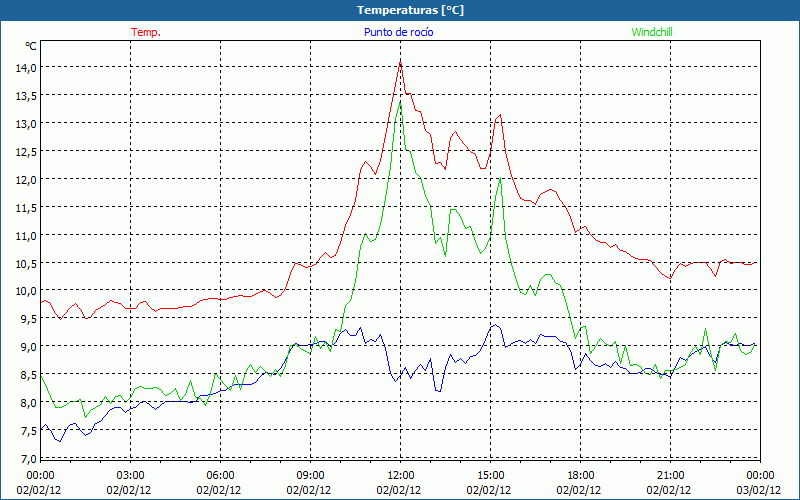Click the blue dew point peak after 15:00
This screenshot has height=500, width=800.
coord(494,324)
